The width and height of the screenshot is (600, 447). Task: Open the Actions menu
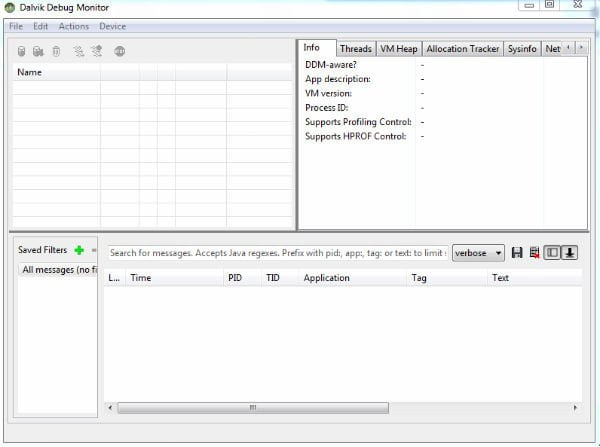click(73, 26)
